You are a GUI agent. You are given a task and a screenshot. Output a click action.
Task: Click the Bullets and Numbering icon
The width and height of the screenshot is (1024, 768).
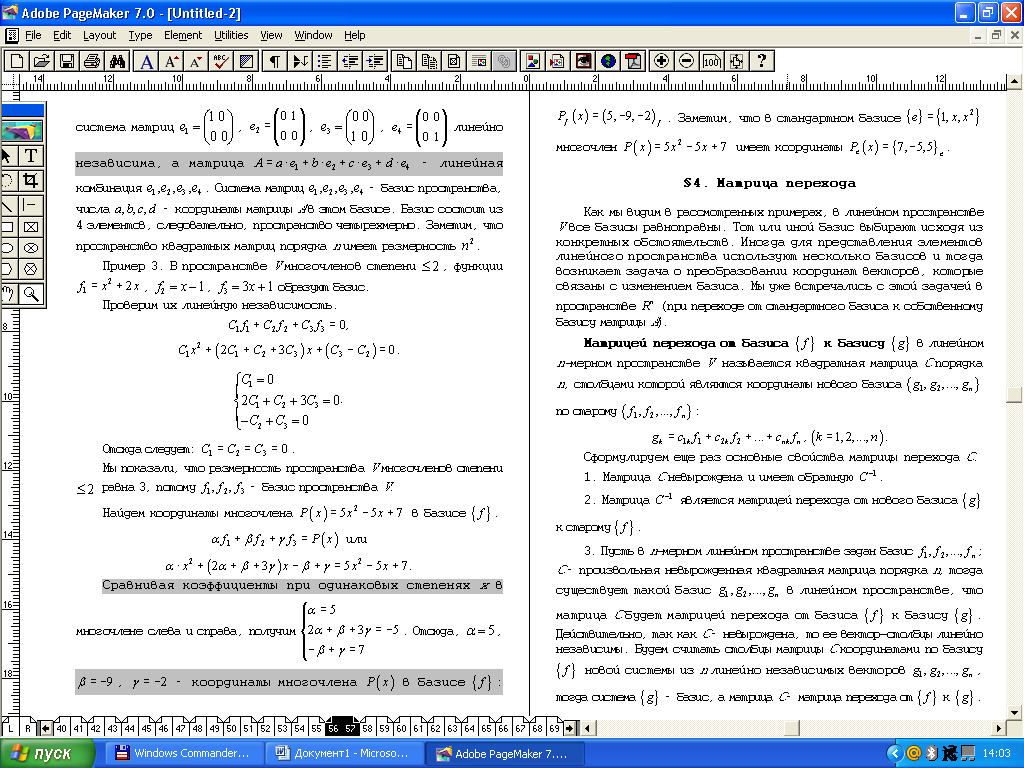[325, 61]
